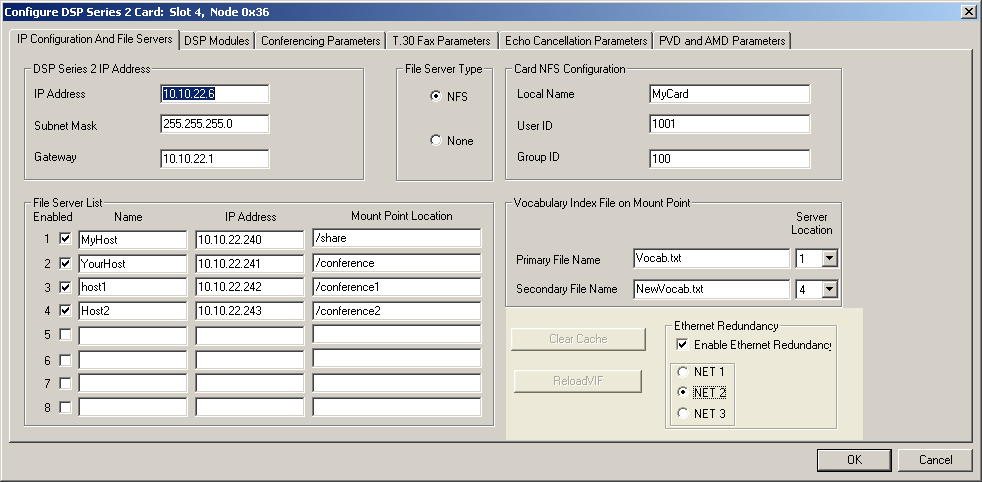
Task: Go to T.30 Fax Parameters tab
Action: (x=441, y=41)
